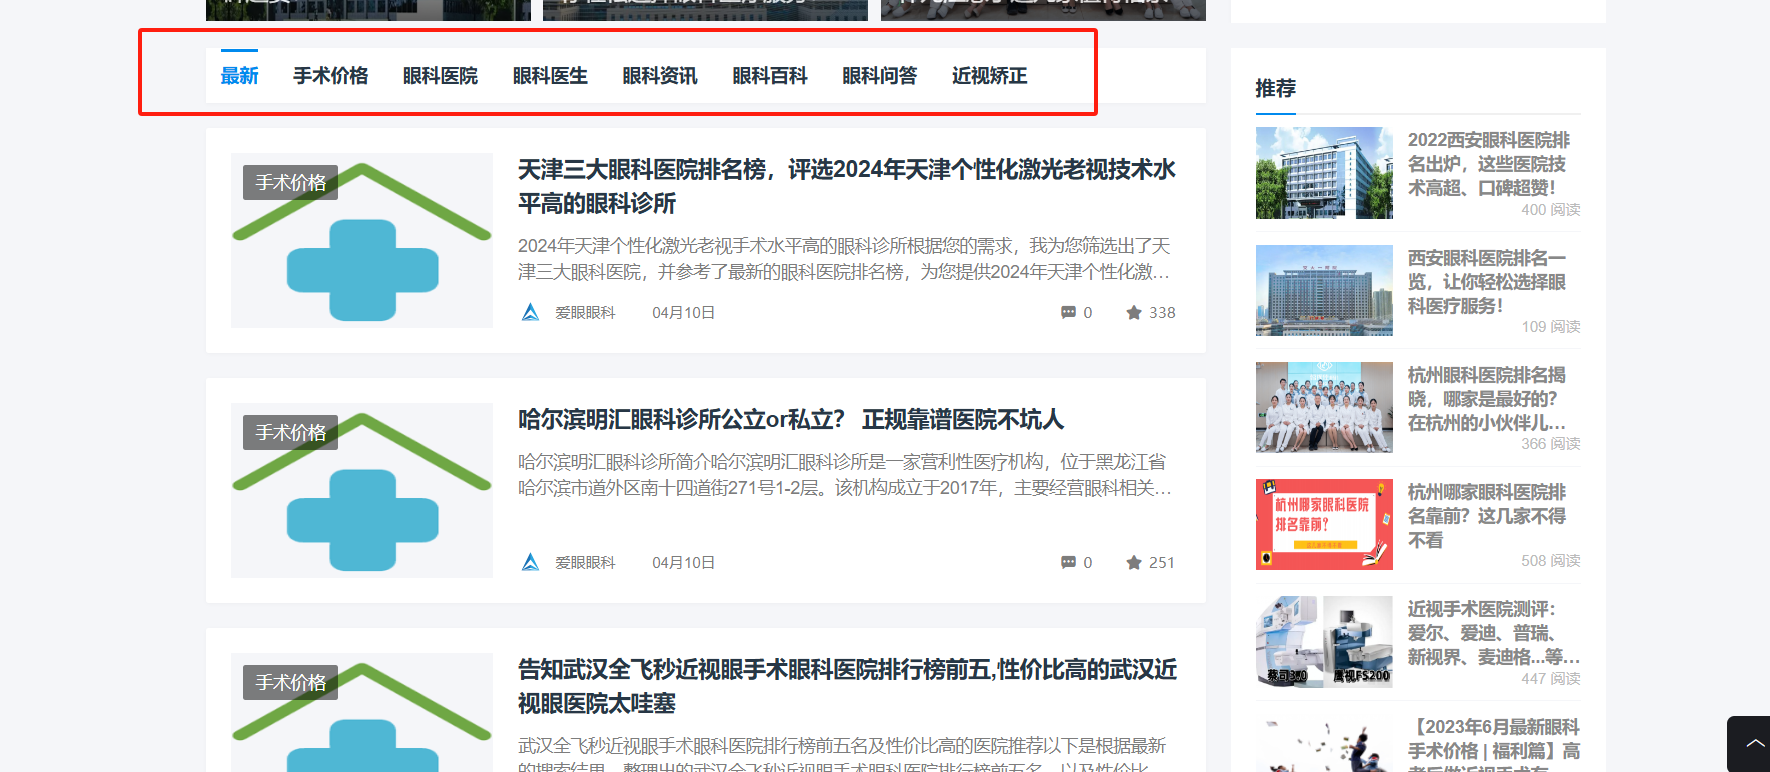The height and width of the screenshot is (772, 1770).
Task: Click the 109 阅读 read count
Action: (1551, 327)
